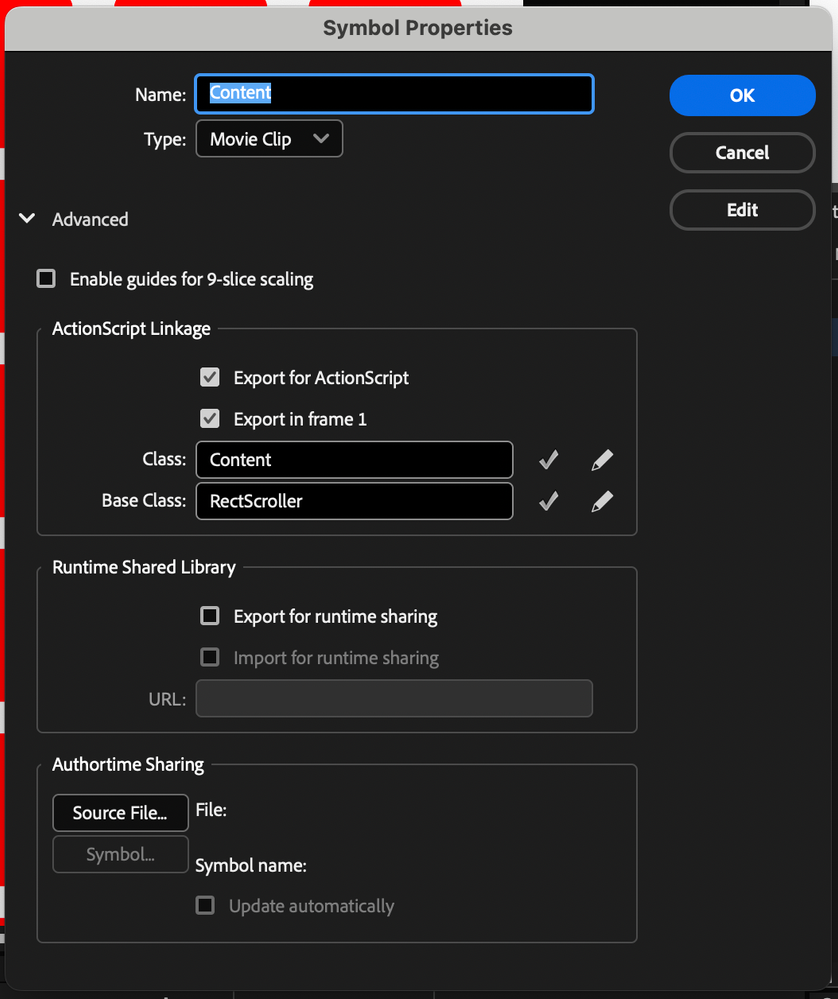Focus the Base Class input field
Image resolution: width=838 pixels, height=999 pixels.
(x=354, y=501)
